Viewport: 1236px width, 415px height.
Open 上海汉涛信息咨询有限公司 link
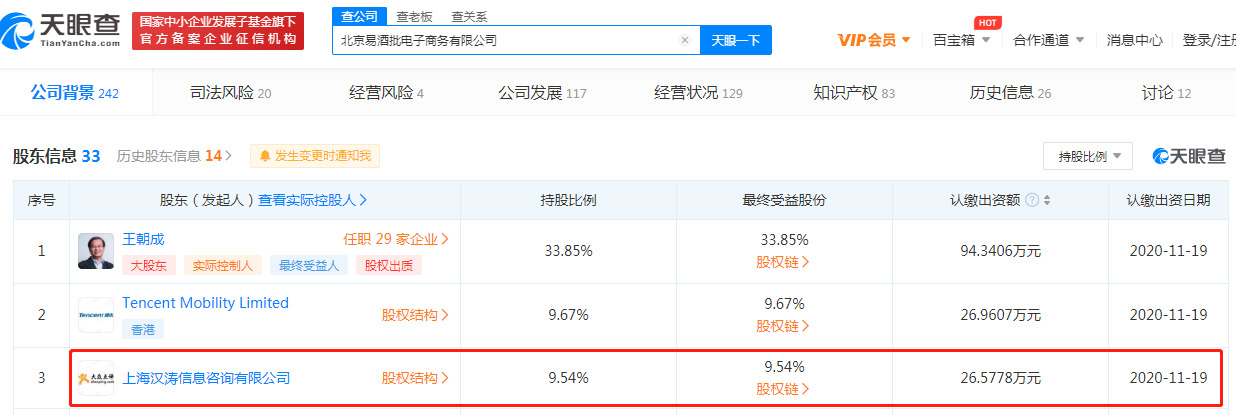206,378
